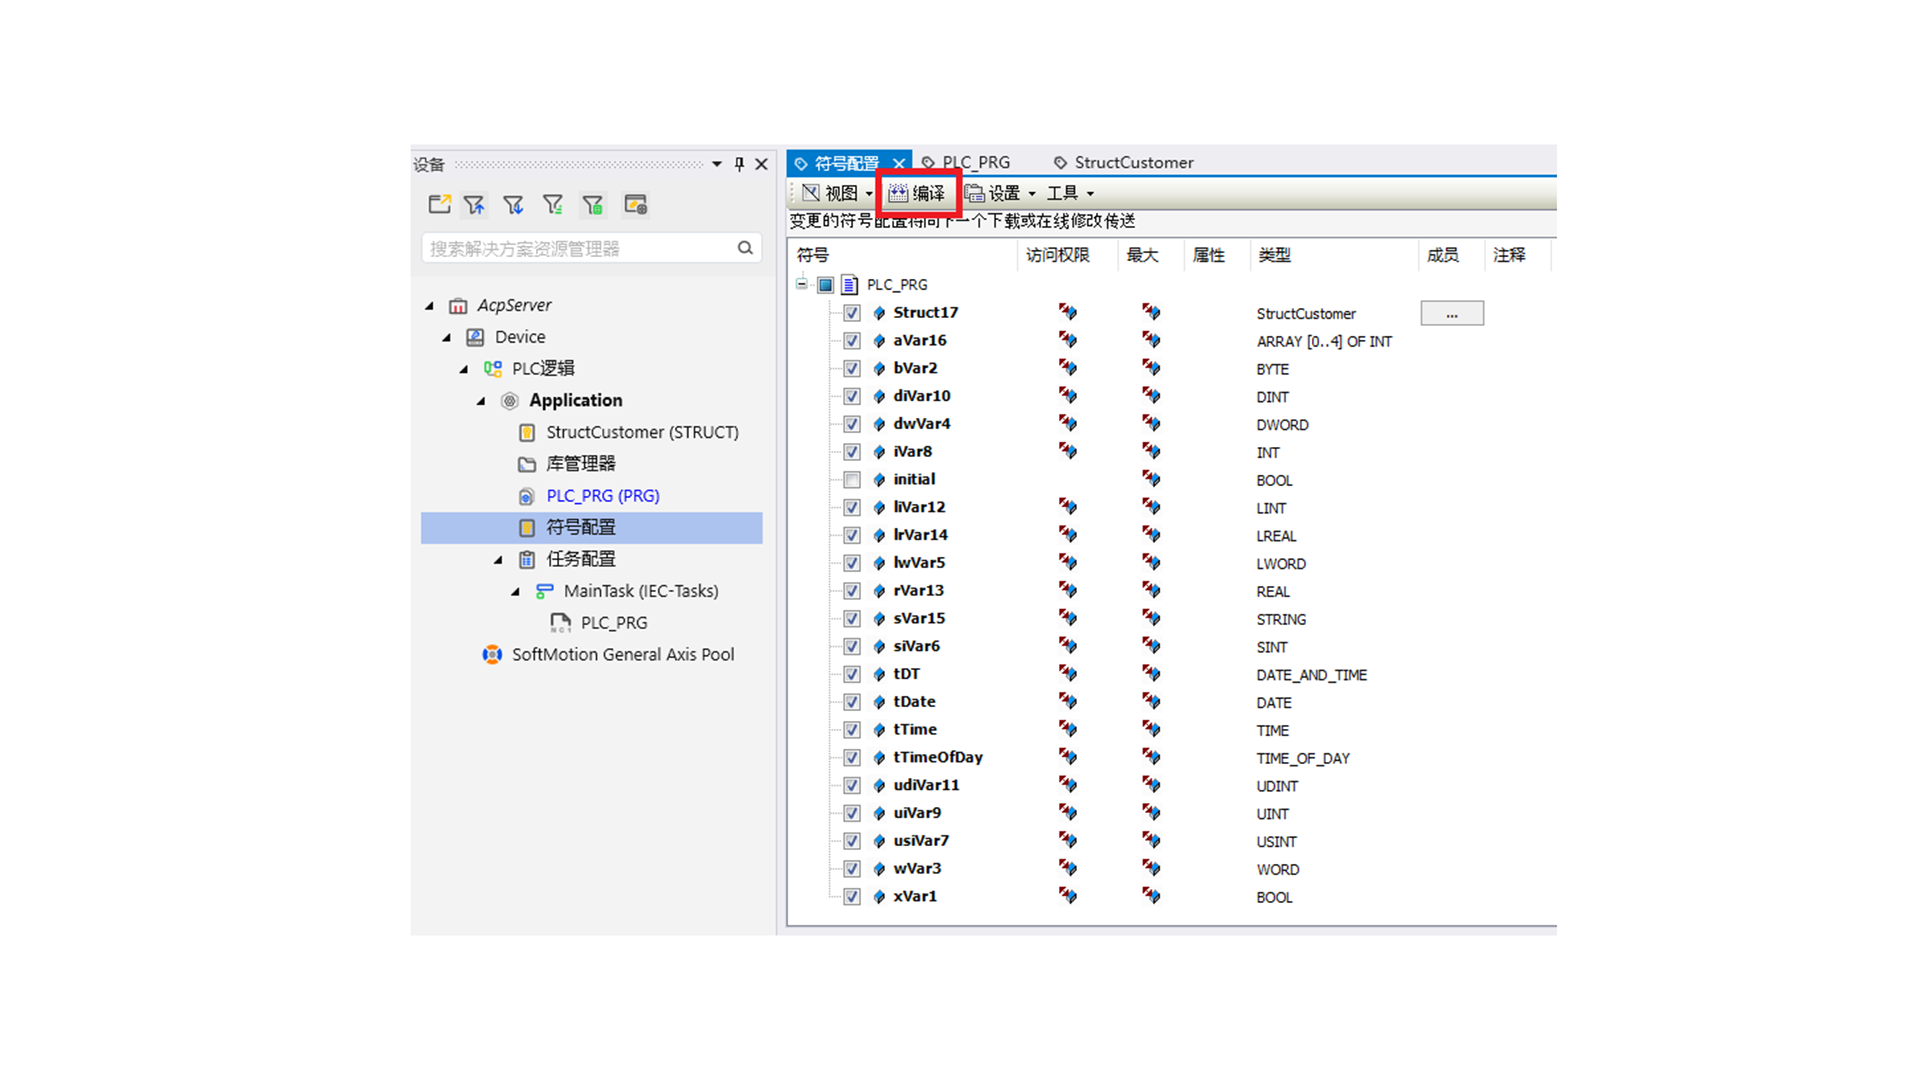This screenshot has height=1080, width=1920.
Task: Click maximal access icon for udiVar11
Action: pyautogui.click(x=1151, y=786)
